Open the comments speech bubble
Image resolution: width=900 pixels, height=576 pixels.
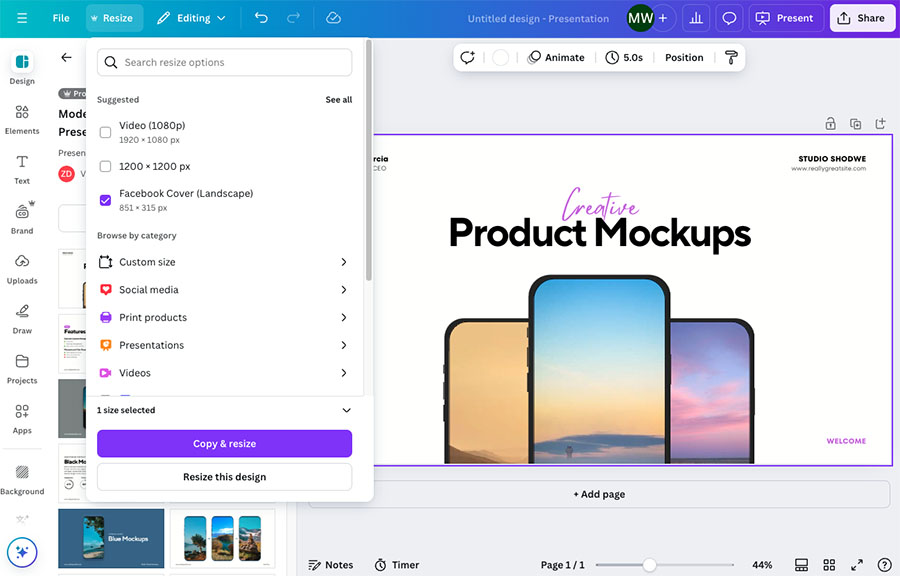729,18
